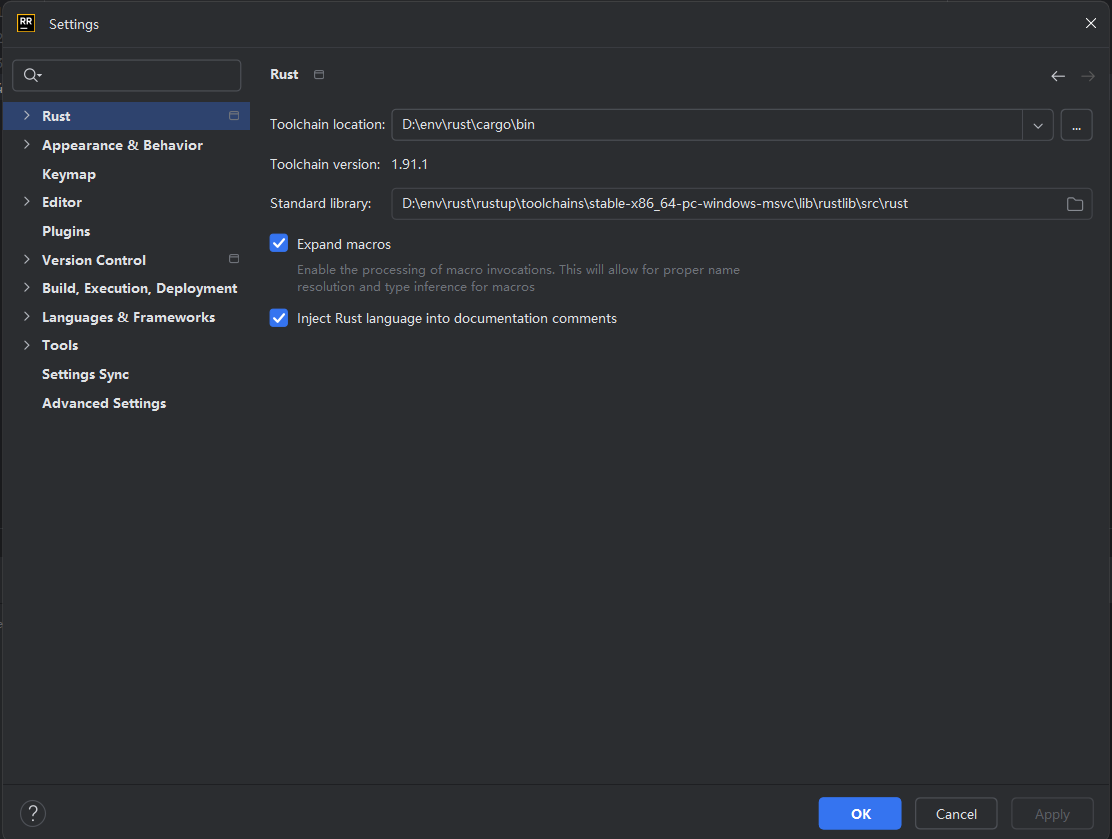Expand the Build, Execution, Deployment chevron
This screenshot has height=839, width=1112.
coord(26,288)
